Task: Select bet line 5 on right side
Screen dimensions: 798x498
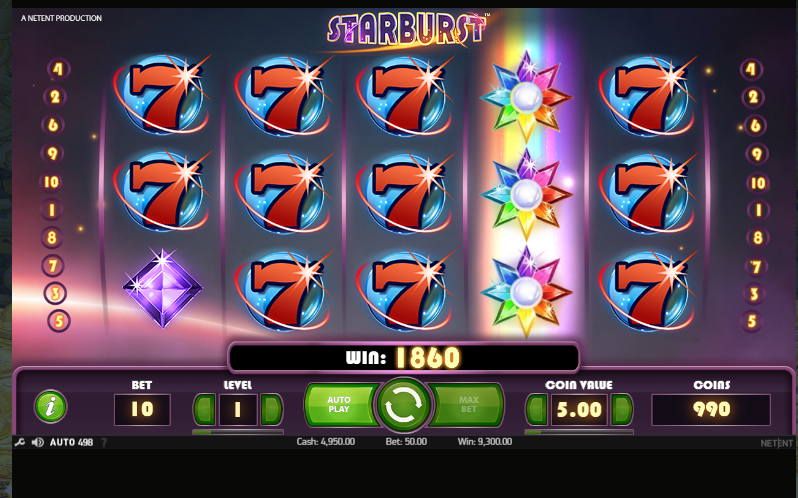Action: [x=752, y=321]
